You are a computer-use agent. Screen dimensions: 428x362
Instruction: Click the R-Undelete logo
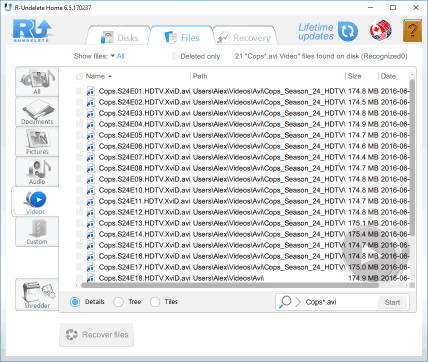[32, 31]
